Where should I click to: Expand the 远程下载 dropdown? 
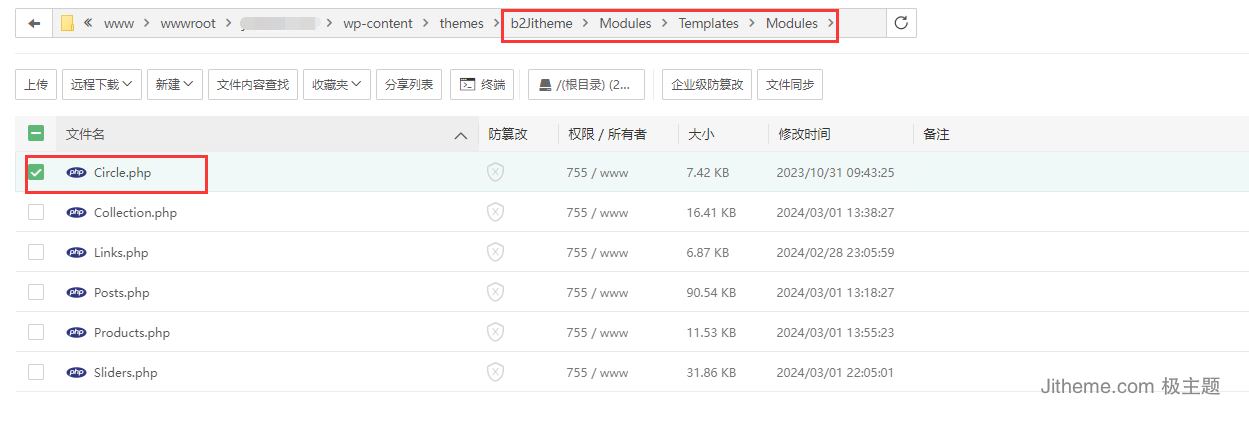[101, 85]
